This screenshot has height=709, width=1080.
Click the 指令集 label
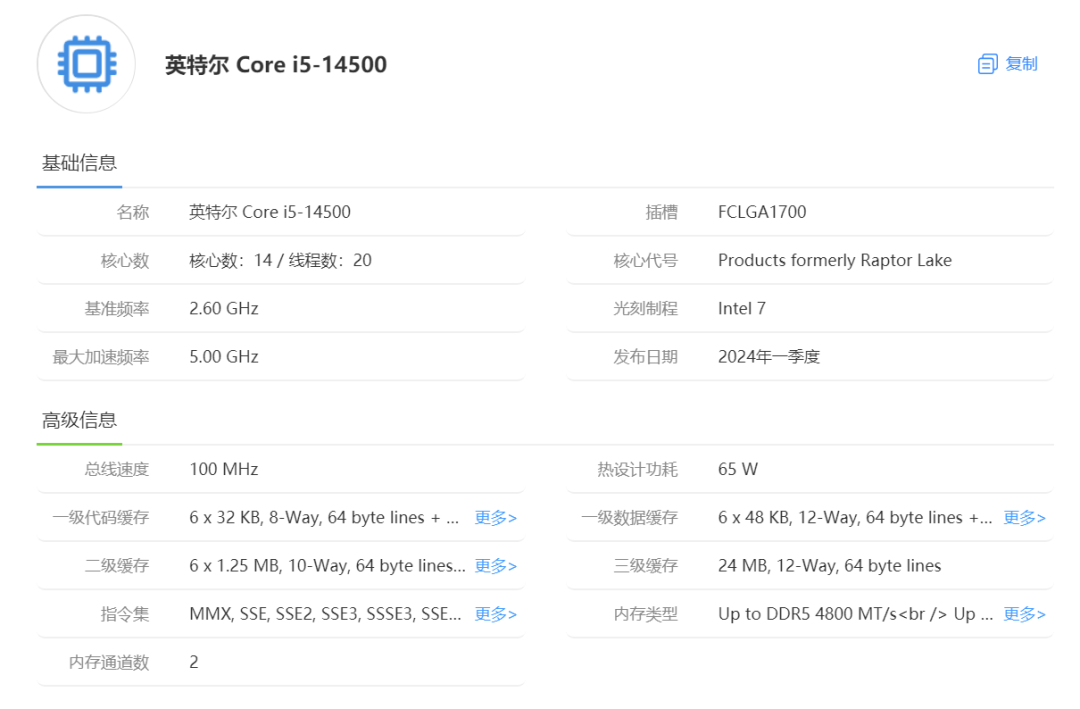(x=125, y=614)
